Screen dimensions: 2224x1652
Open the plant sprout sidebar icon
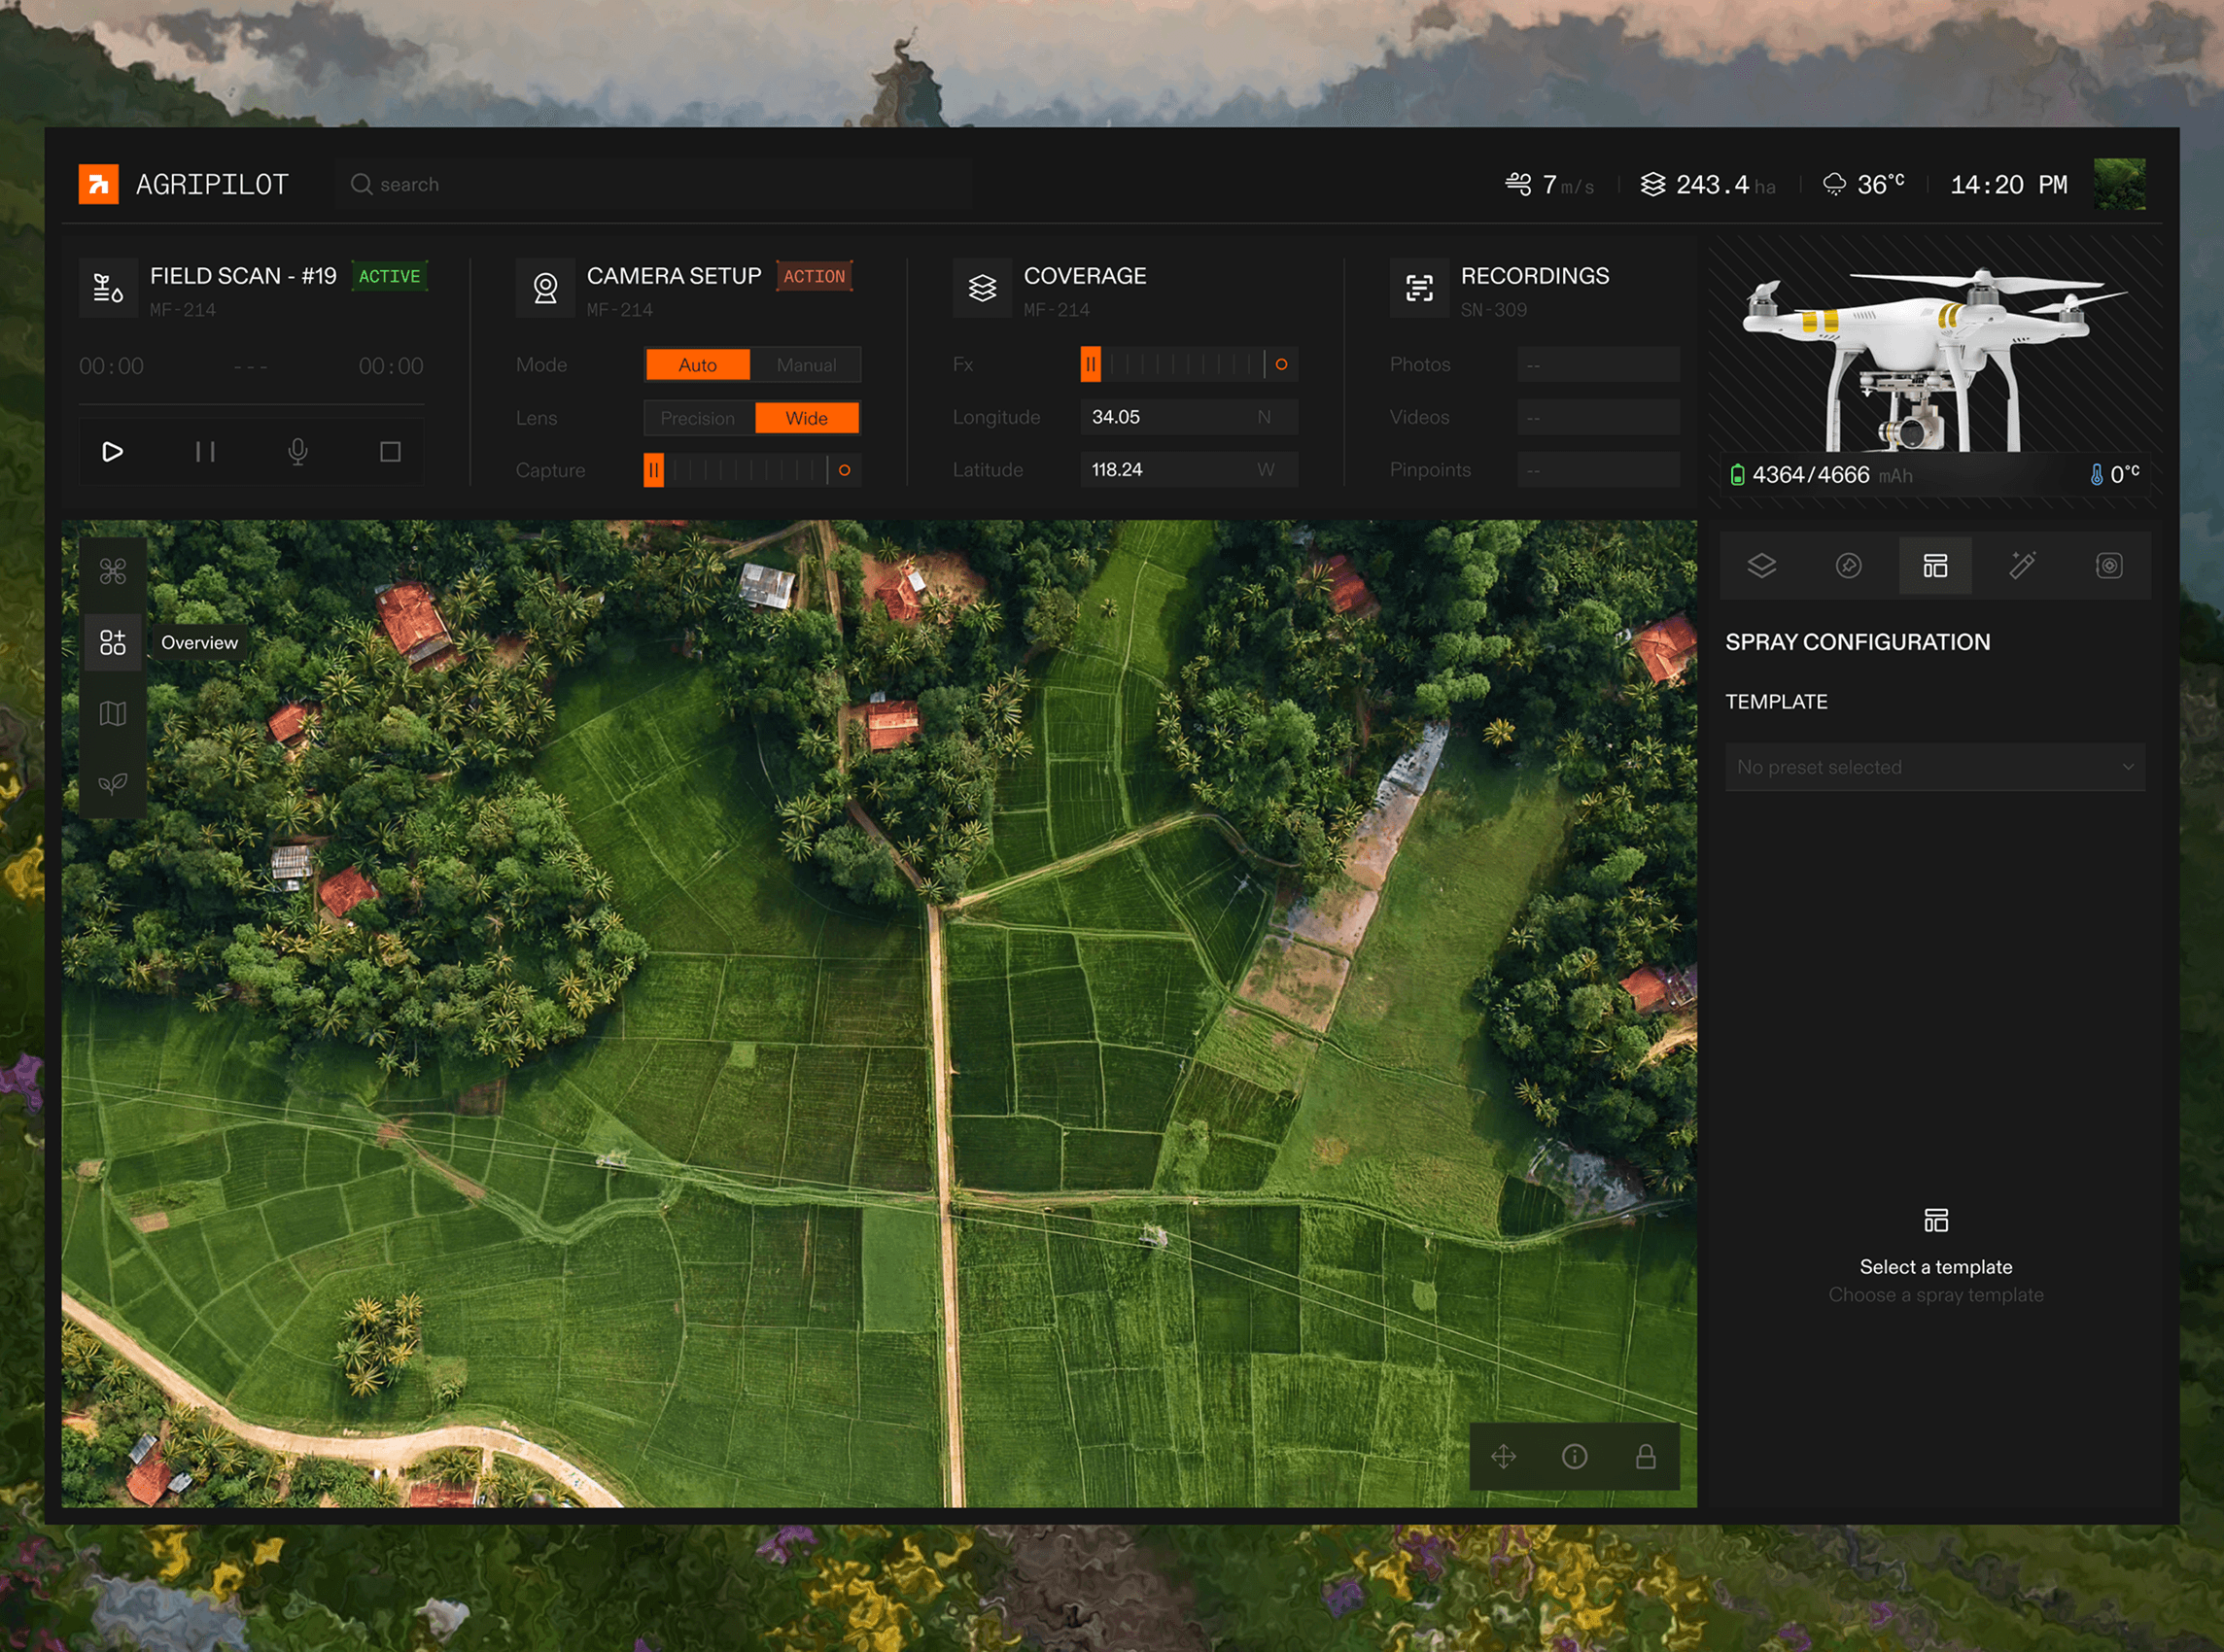113,783
